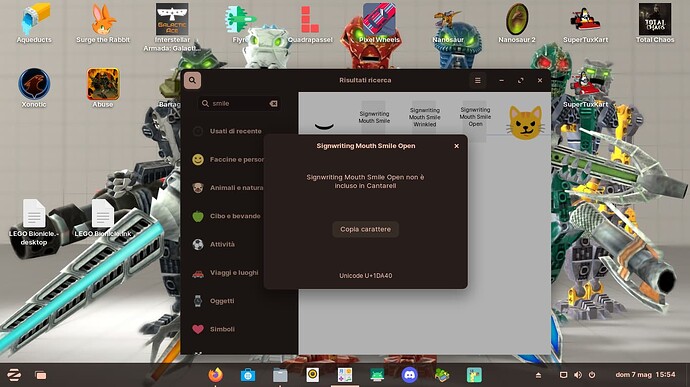
Task: Open the Pixel Wheels desktop icon
Action: tap(379, 23)
